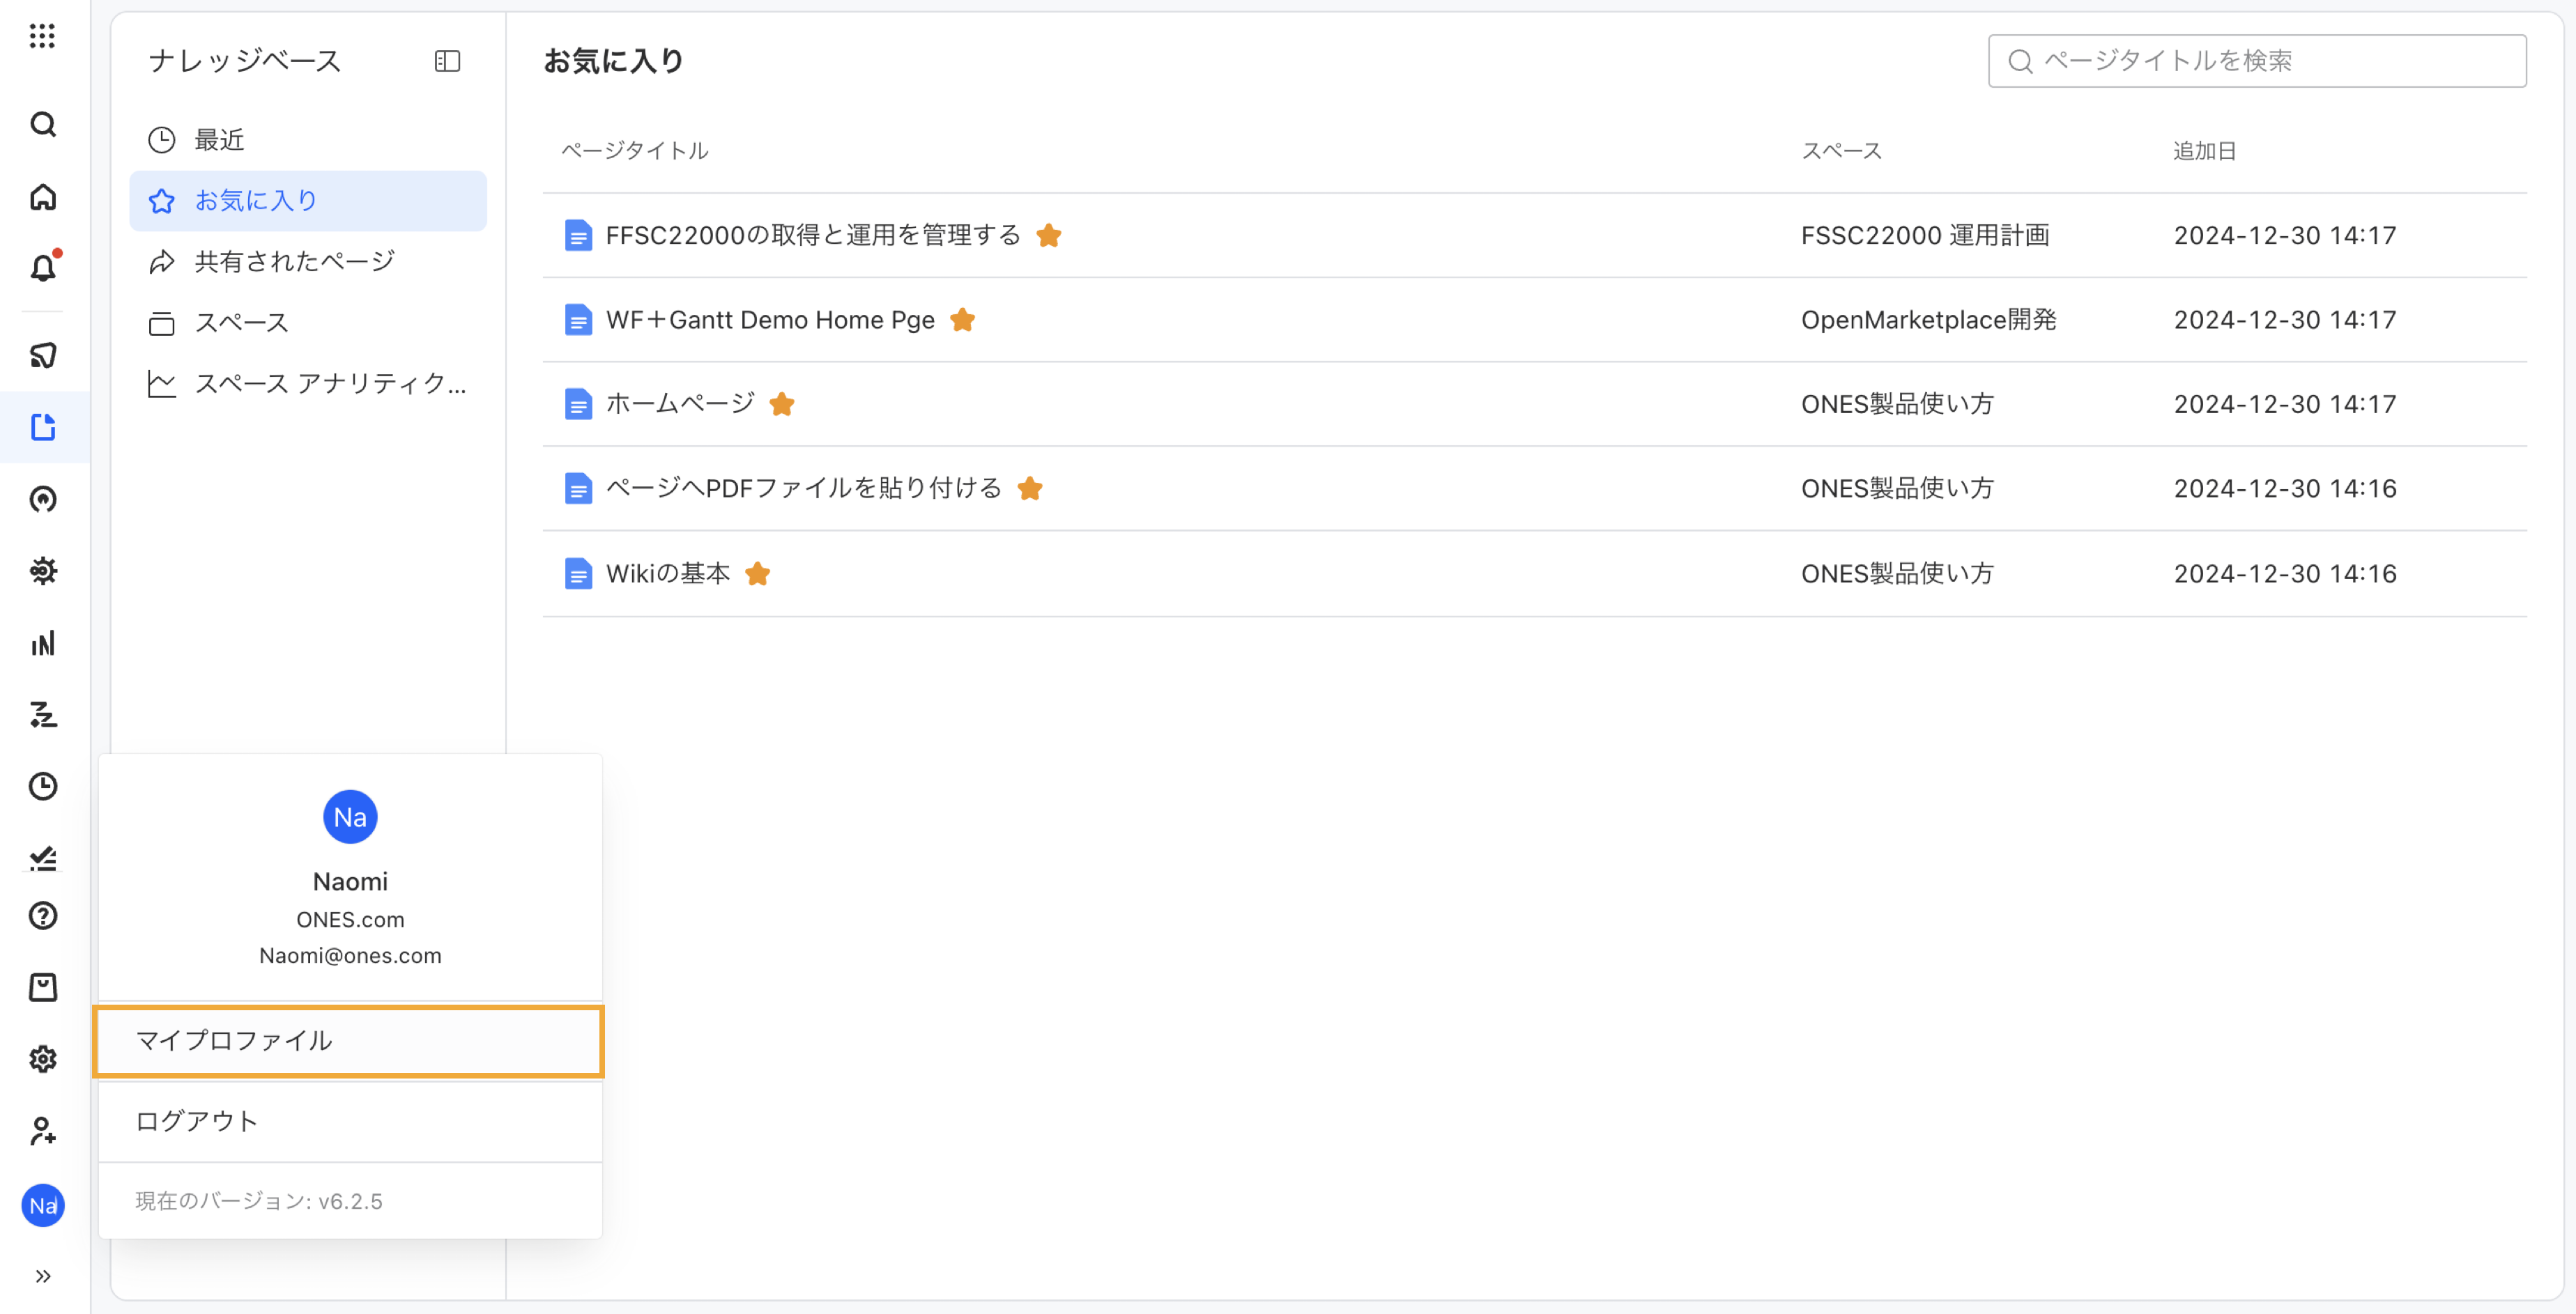2576x1314 pixels.
Task: Click the invite user icon
Action: point(42,1130)
